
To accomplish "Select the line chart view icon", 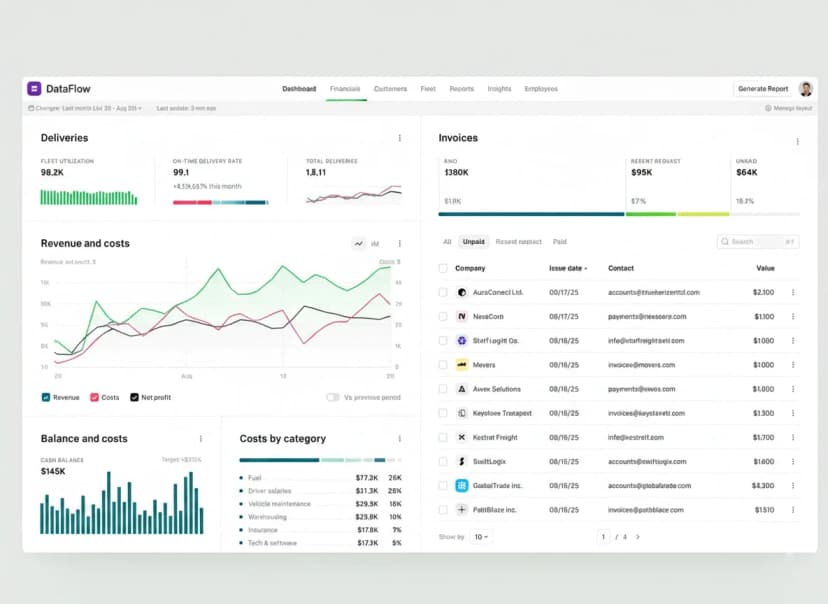I will (x=359, y=243).
